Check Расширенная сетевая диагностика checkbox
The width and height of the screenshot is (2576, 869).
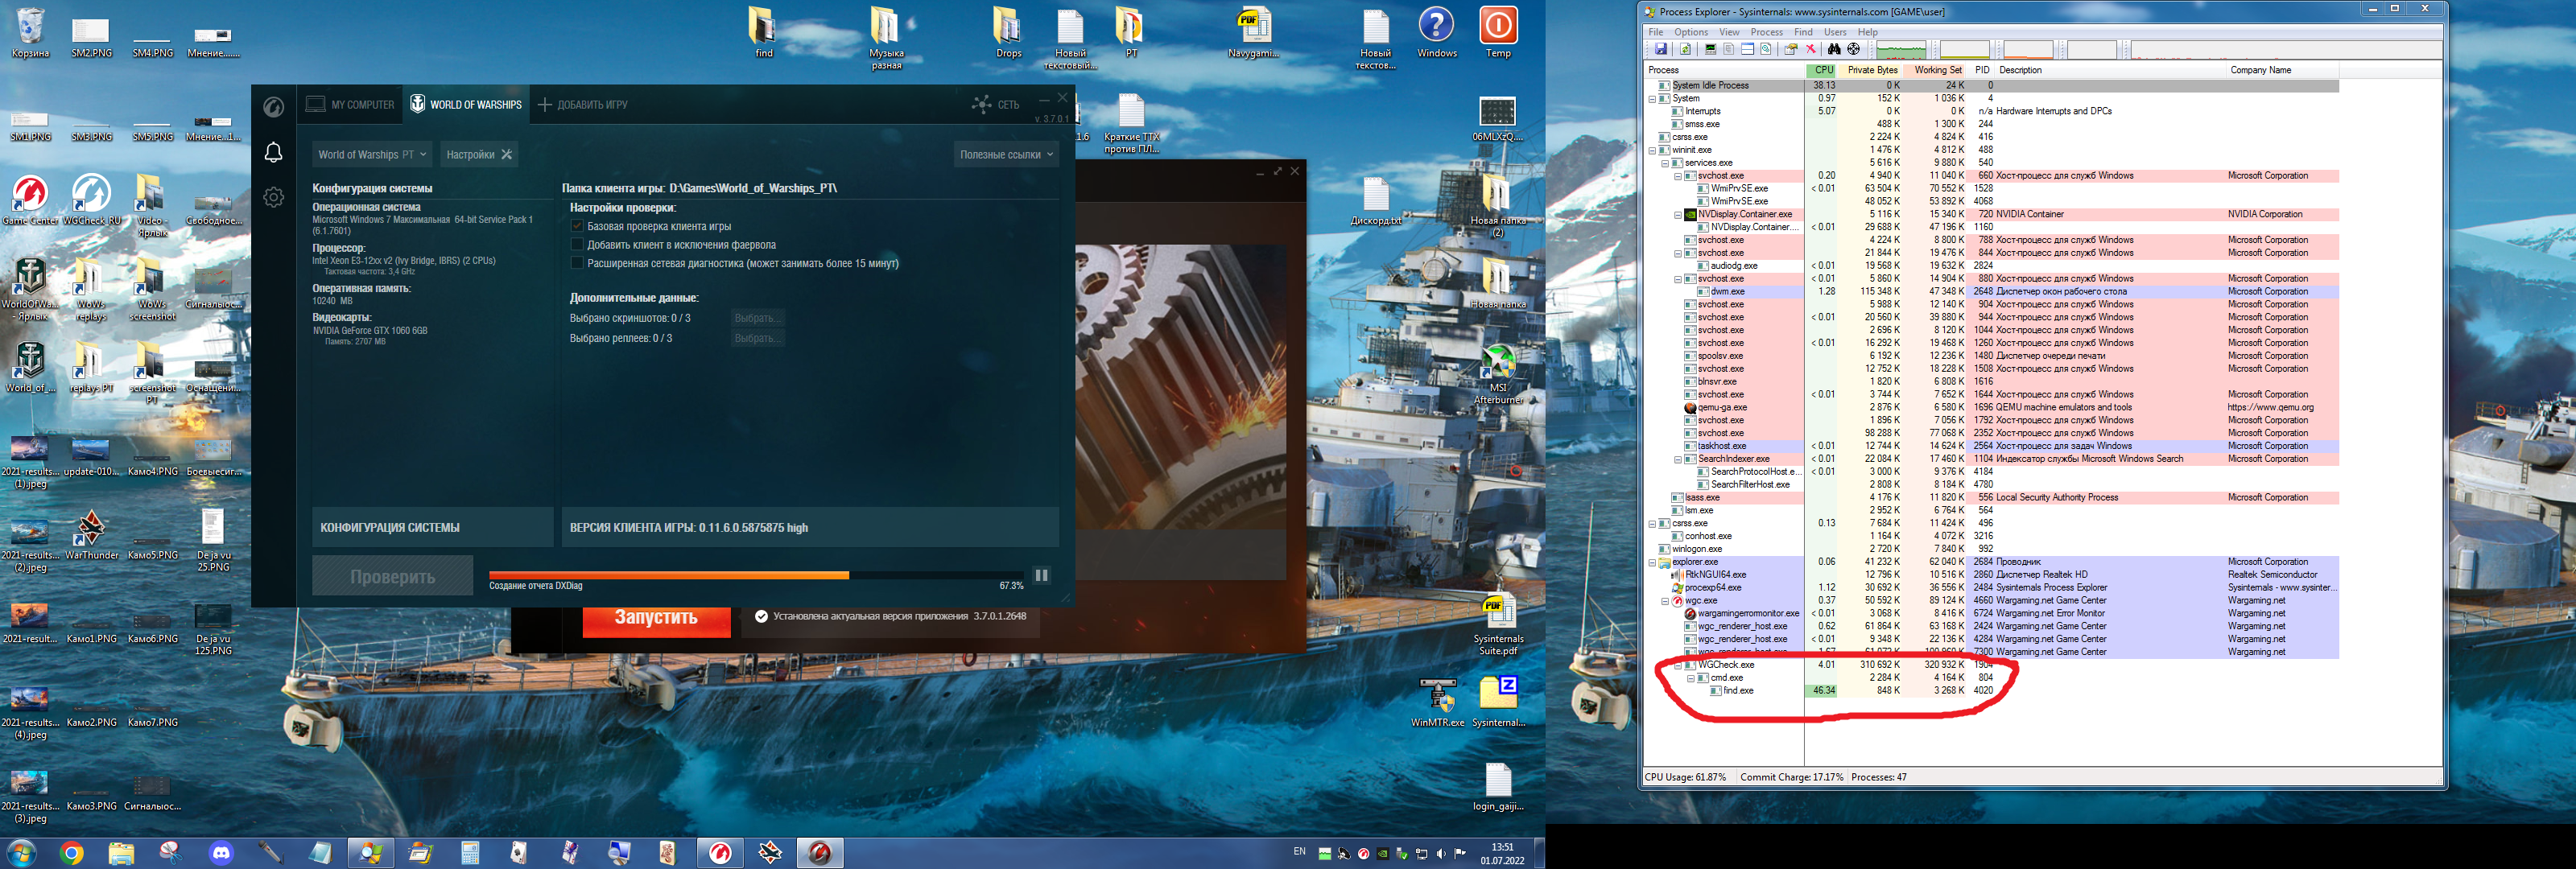click(x=577, y=263)
